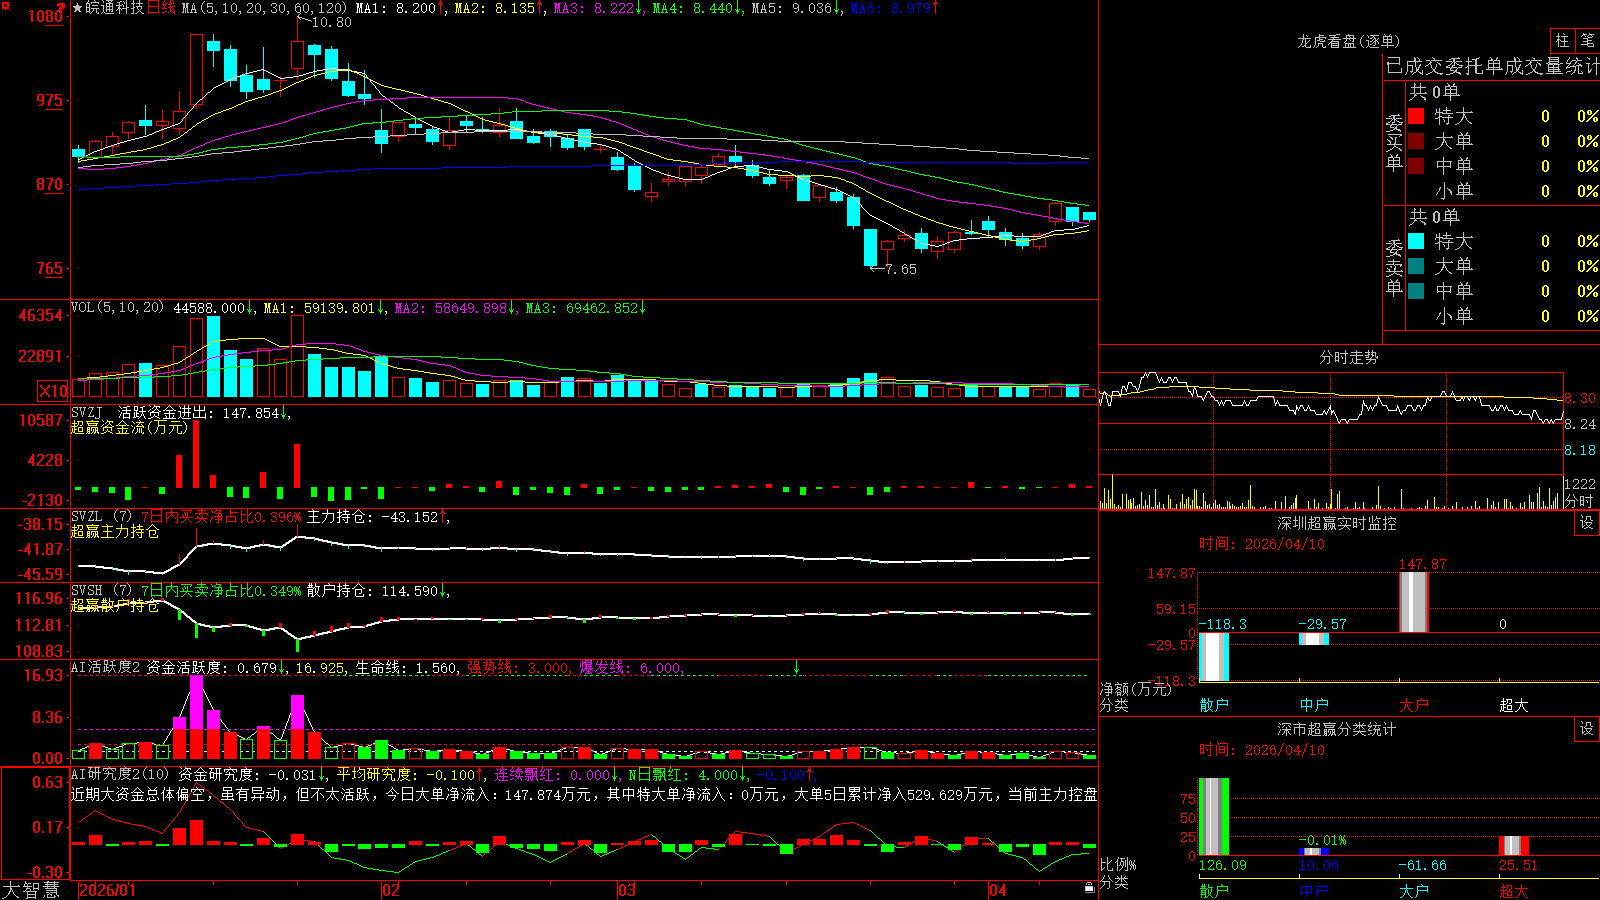Click the 主力持仓: -43.152 value
This screenshot has height=900, width=1600.
tap(372, 516)
